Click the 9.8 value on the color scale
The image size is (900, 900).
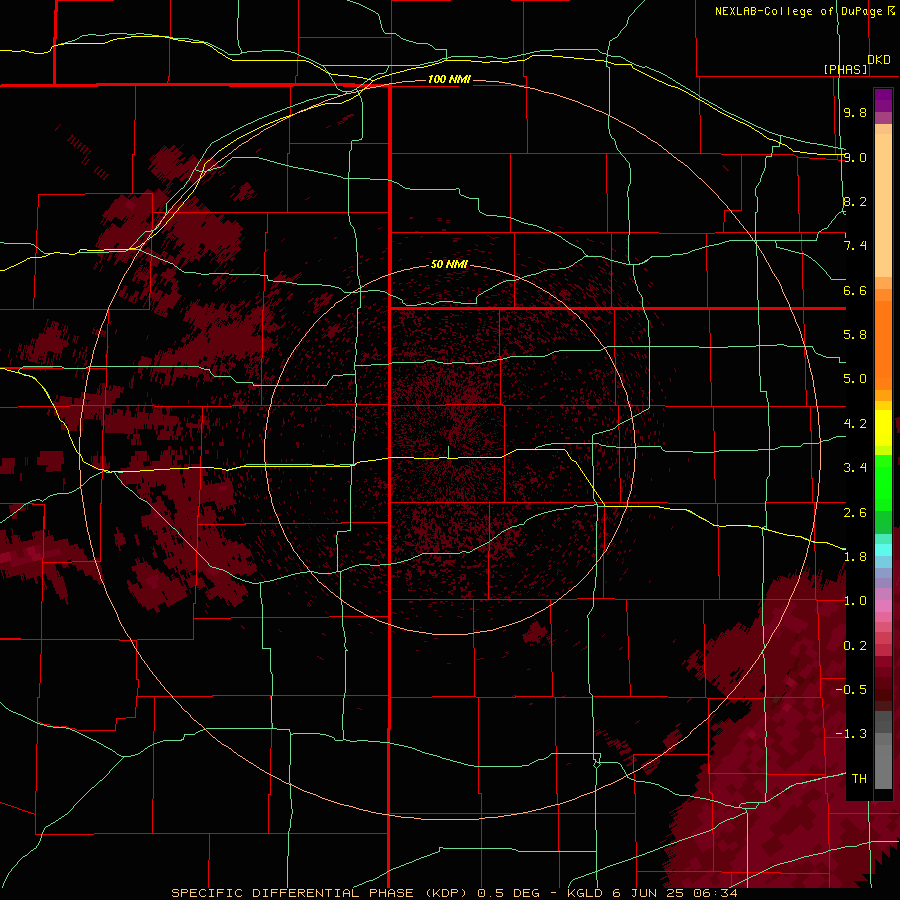point(855,112)
